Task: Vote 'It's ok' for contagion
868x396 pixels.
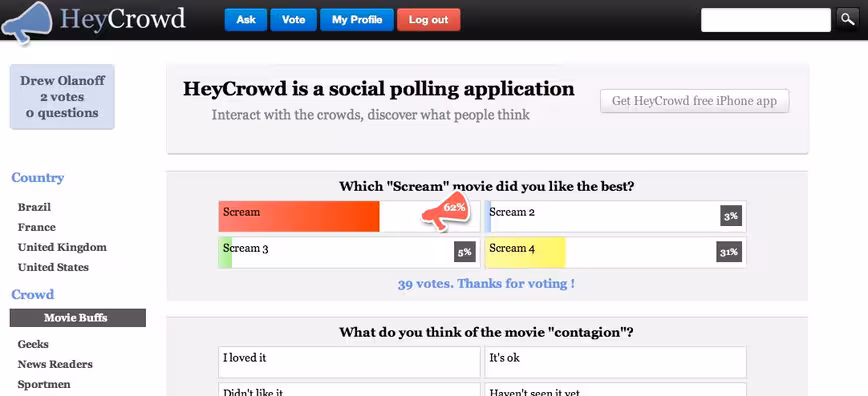Action: coord(616,362)
